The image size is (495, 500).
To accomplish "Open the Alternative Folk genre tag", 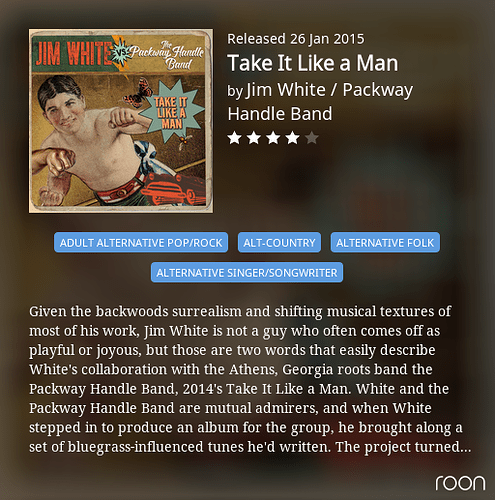I will pyautogui.click(x=385, y=242).
